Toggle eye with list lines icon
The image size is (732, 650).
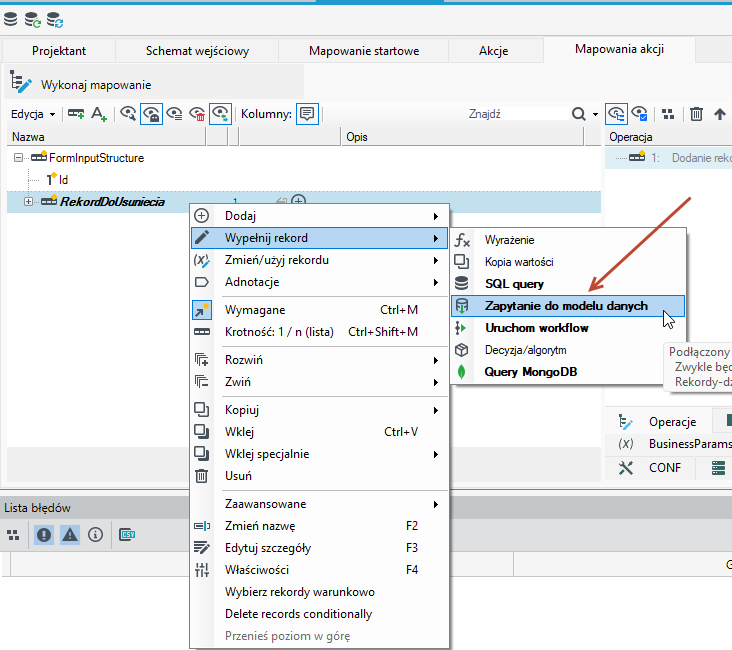[174, 113]
